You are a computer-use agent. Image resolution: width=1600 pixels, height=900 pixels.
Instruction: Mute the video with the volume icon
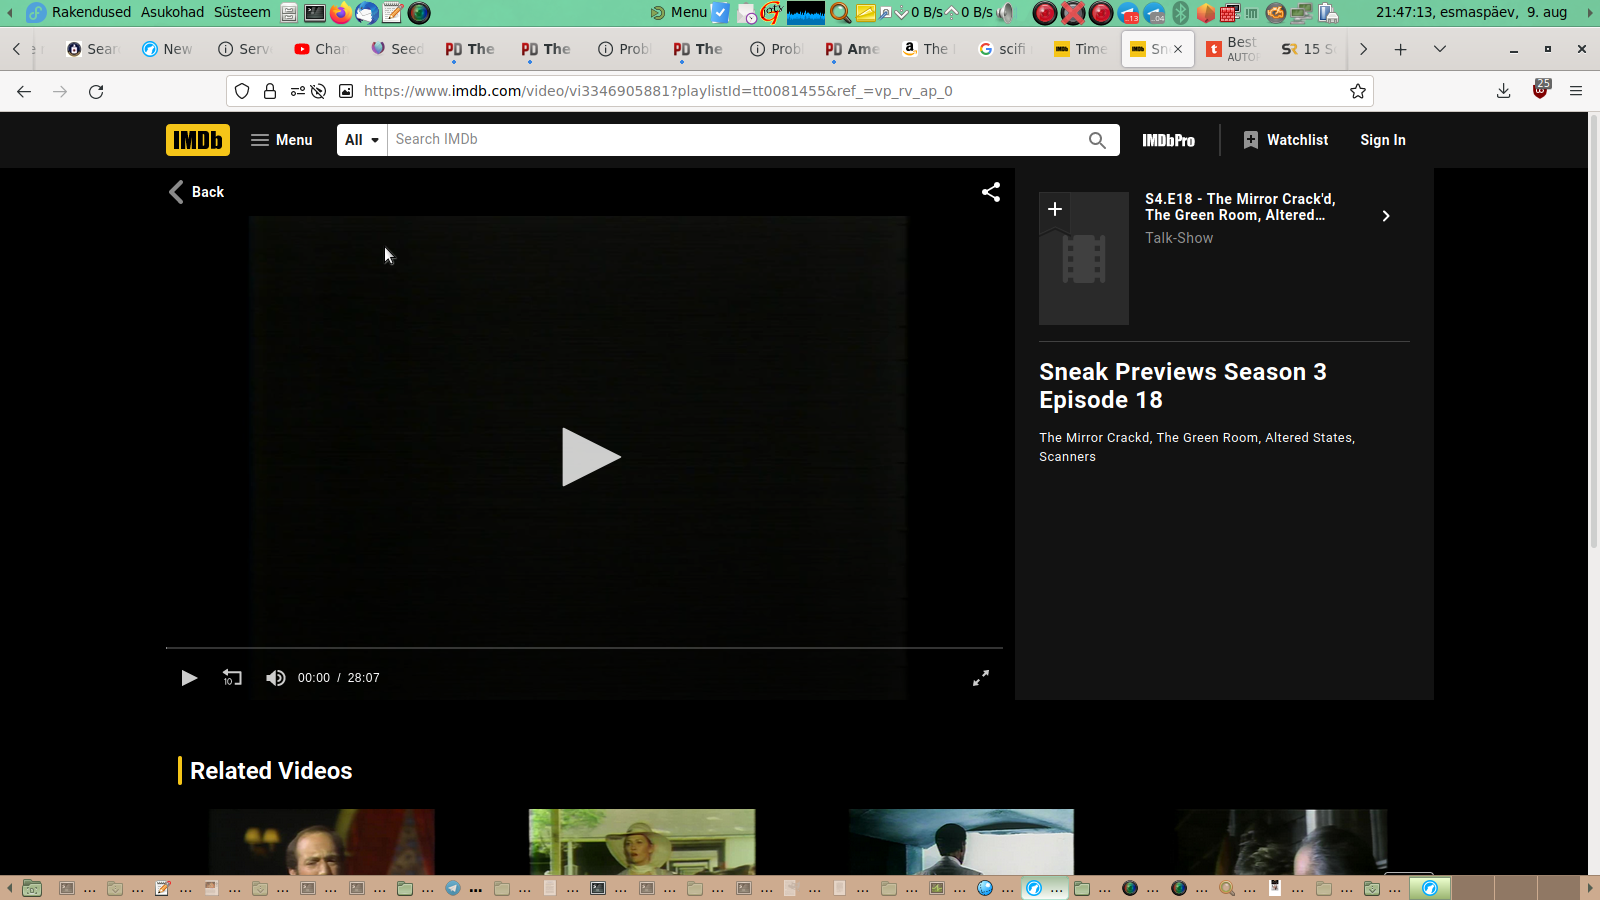coord(275,678)
